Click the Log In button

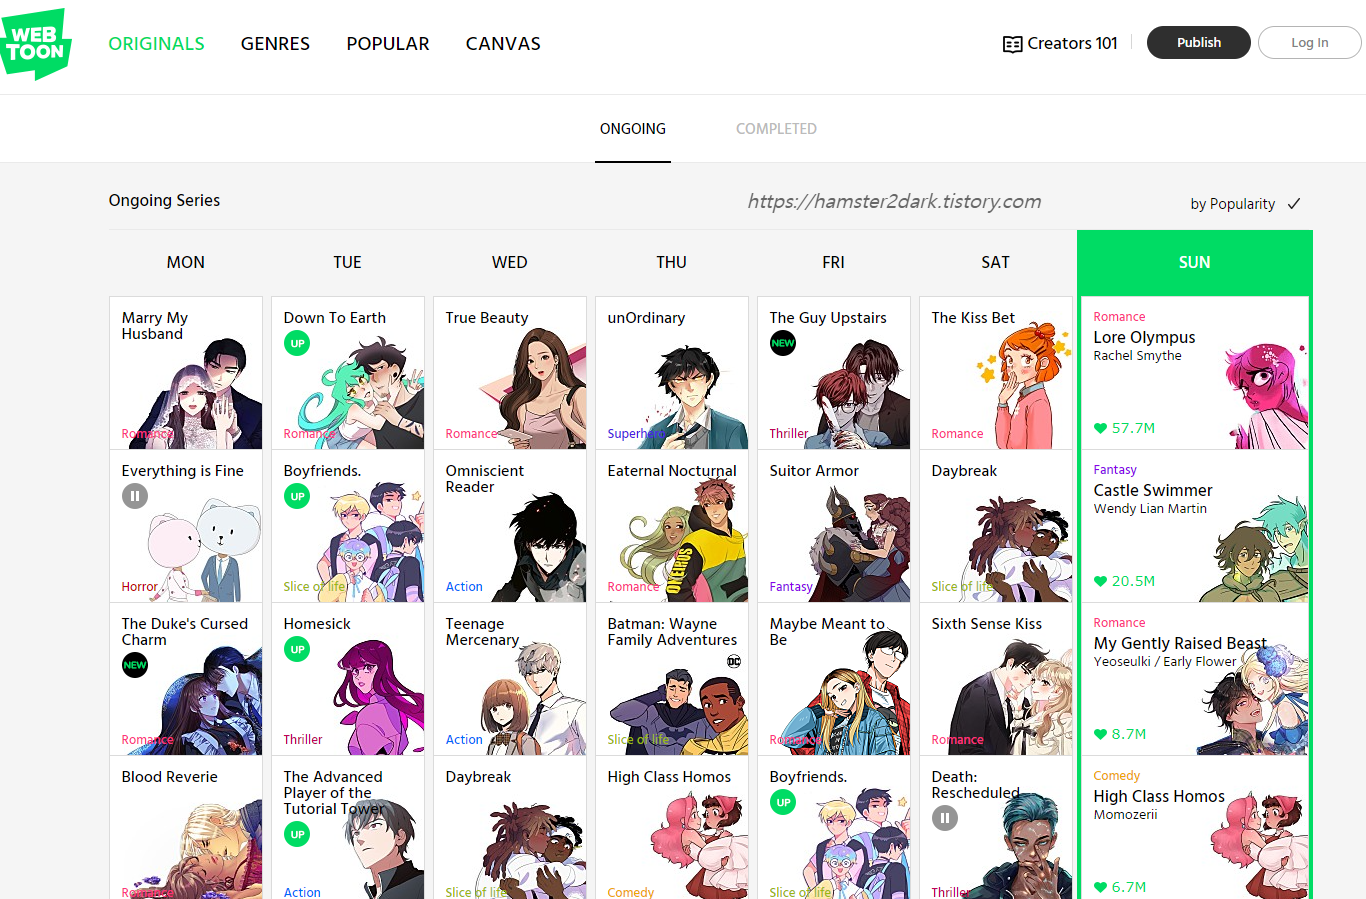1310,43
